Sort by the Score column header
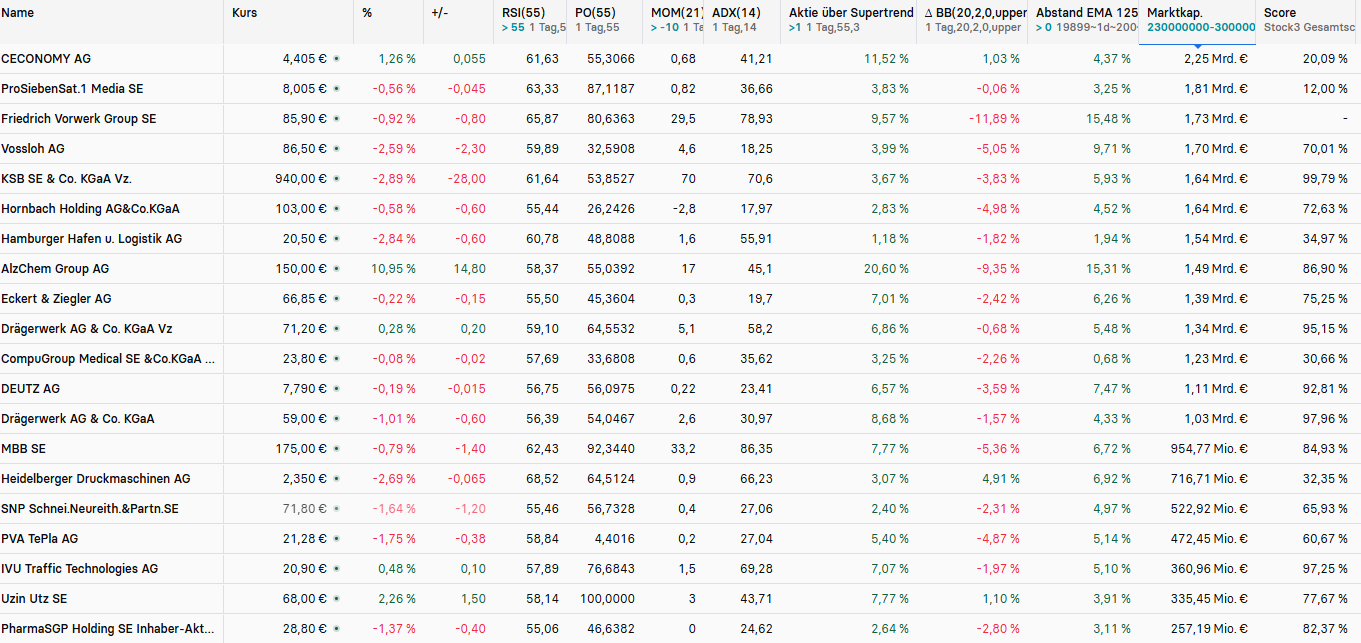The height and width of the screenshot is (643, 1361). pyautogui.click(x=1280, y=13)
